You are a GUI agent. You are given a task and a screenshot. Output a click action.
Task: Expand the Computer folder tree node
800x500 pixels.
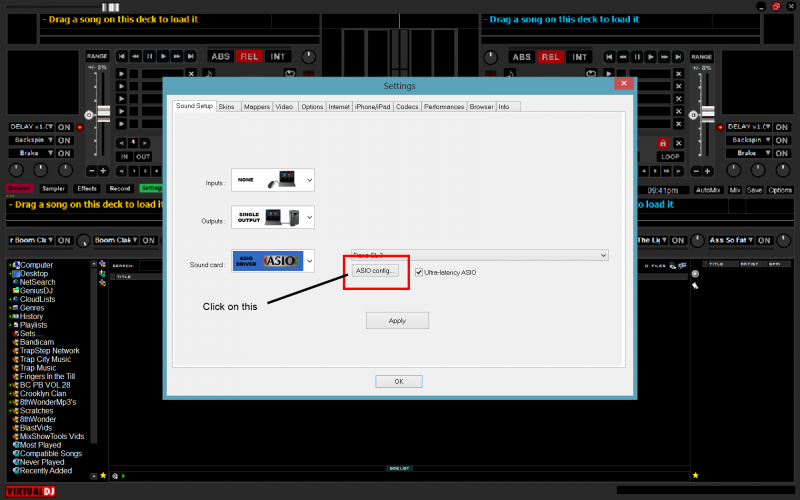click(x=10, y=265)
